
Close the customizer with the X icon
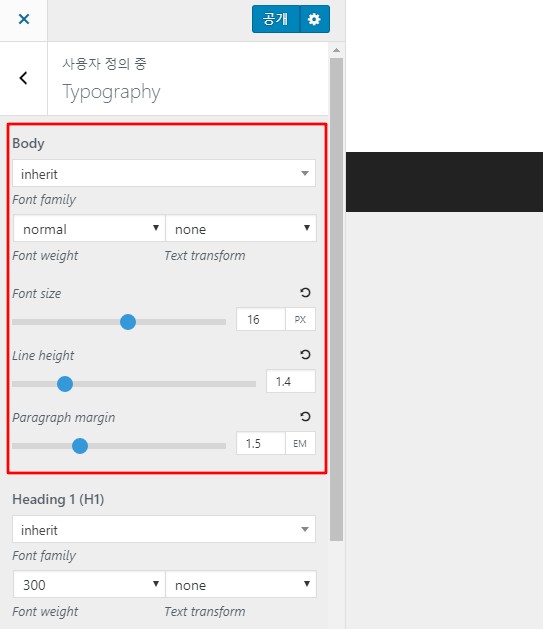tap(24, 19)
